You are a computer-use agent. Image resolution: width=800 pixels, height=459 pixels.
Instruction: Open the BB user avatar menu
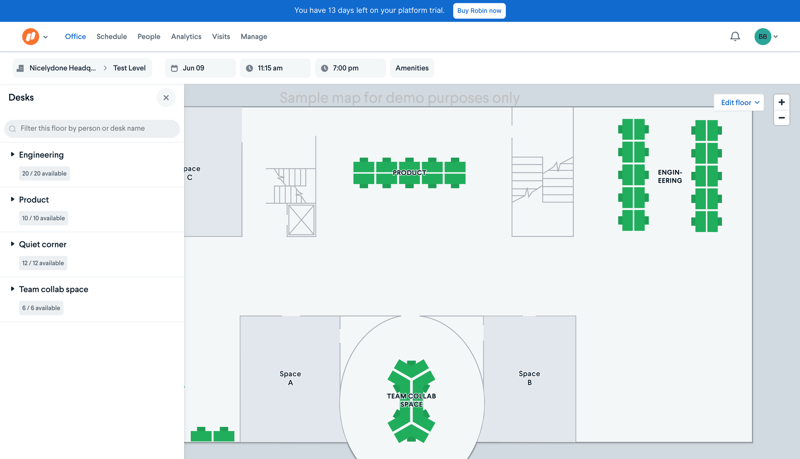point(762,37)
